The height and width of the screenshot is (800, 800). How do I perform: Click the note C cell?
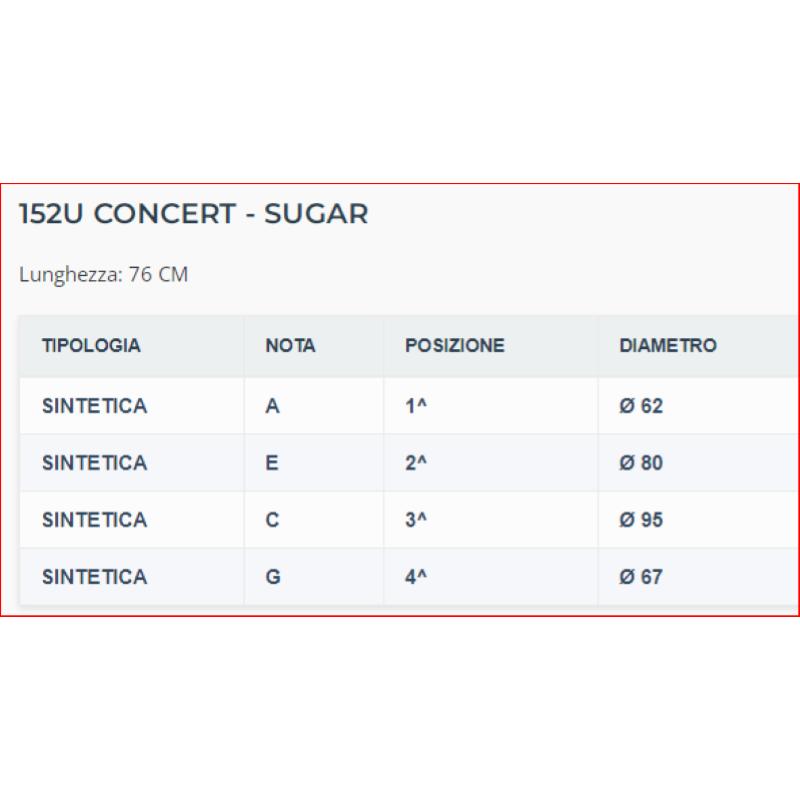pos(272,520)
